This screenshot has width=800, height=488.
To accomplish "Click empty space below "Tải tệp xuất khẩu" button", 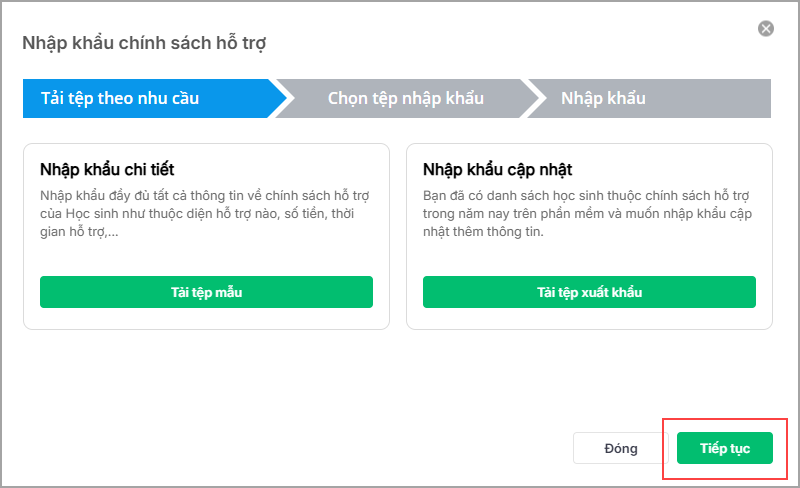I will 589,319.
